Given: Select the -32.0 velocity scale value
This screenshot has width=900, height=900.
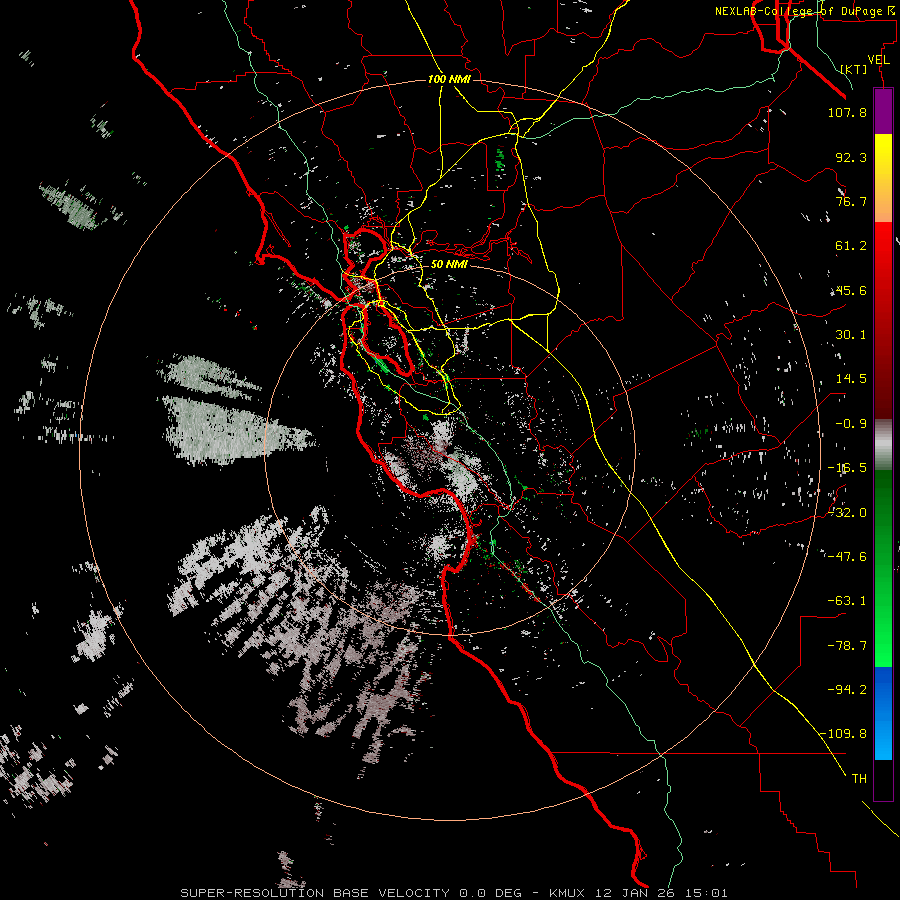Looking at the screenshot, I should [847, 513].
